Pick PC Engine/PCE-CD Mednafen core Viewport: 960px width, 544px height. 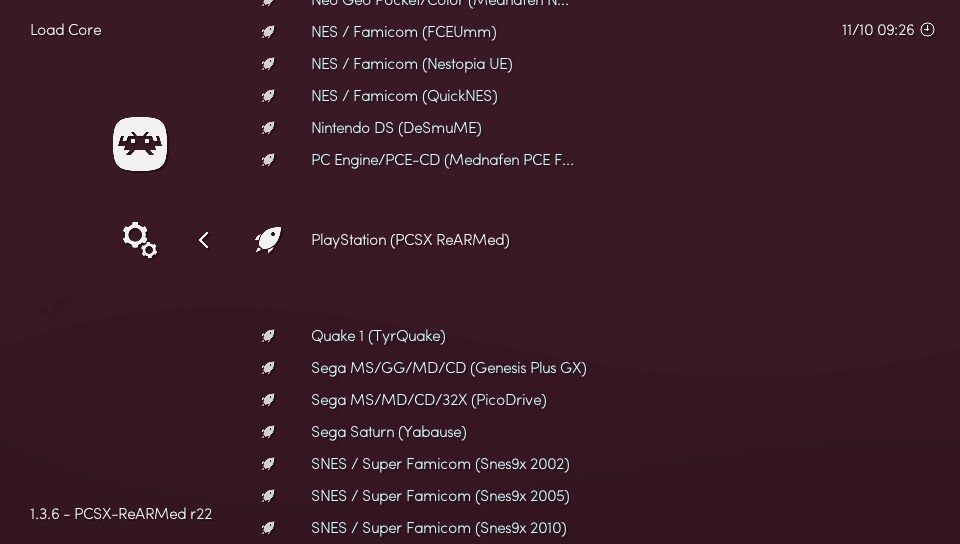(442, 160)
